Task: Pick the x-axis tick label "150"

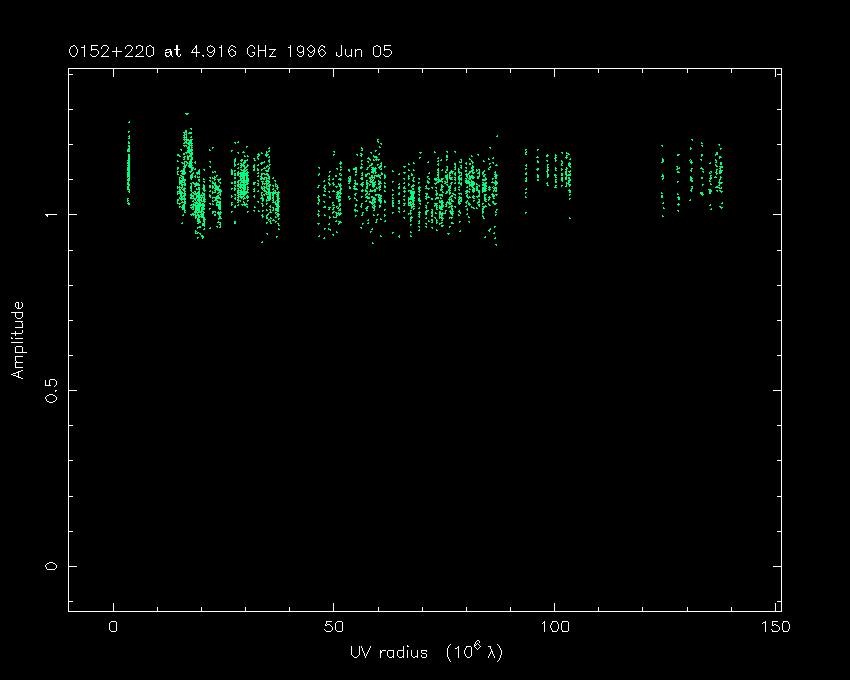Action: pyautogui.click(x=777, y=628)
